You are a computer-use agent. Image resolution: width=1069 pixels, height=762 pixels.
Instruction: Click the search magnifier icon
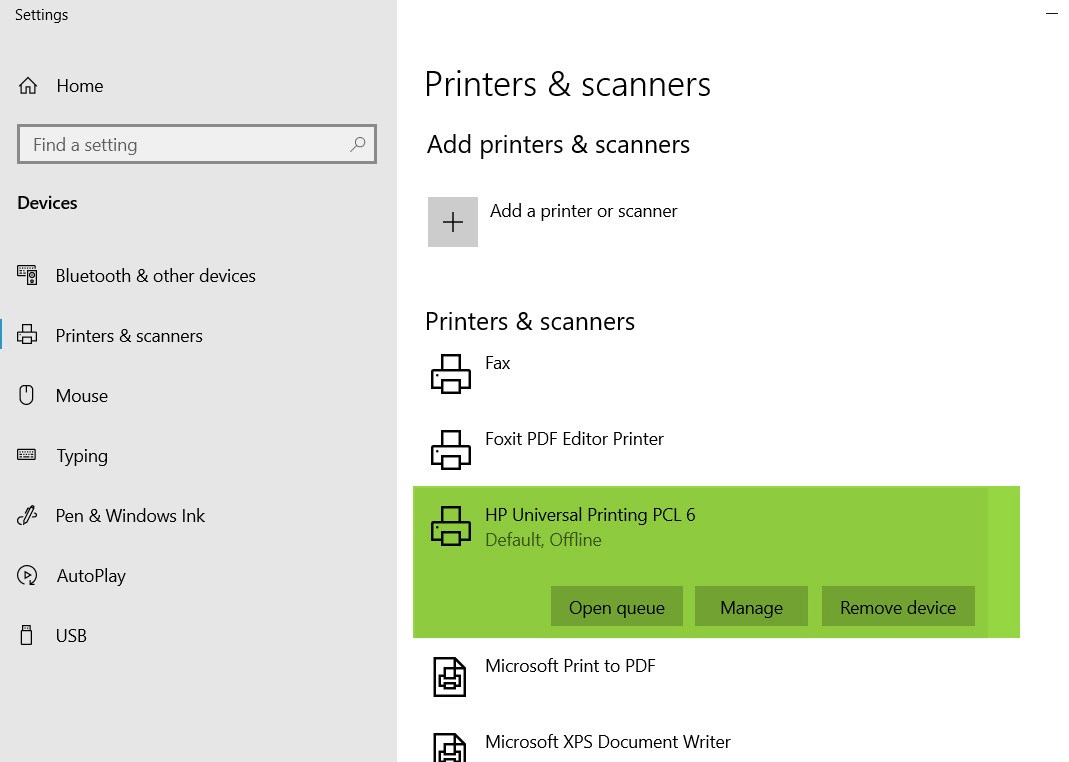click(x=357, y=144)
